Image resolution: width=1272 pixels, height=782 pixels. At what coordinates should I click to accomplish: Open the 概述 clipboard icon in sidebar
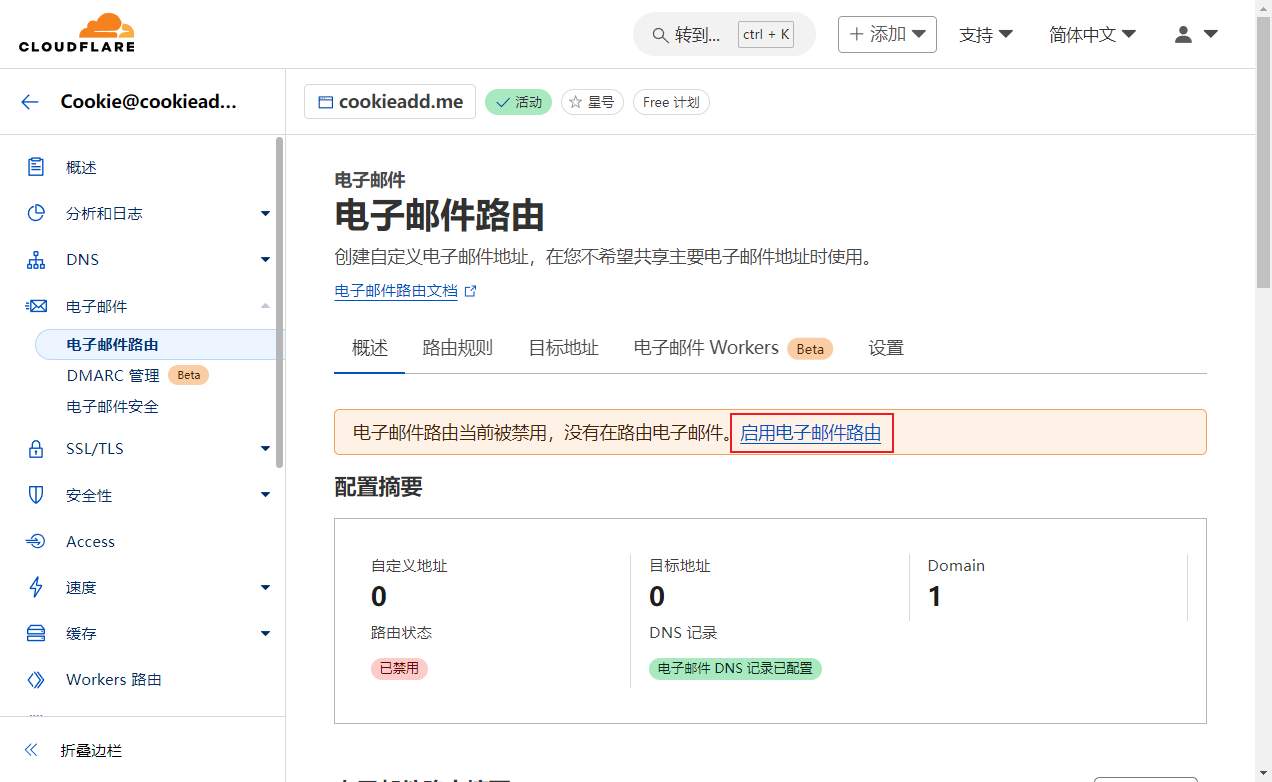[36, 167]
